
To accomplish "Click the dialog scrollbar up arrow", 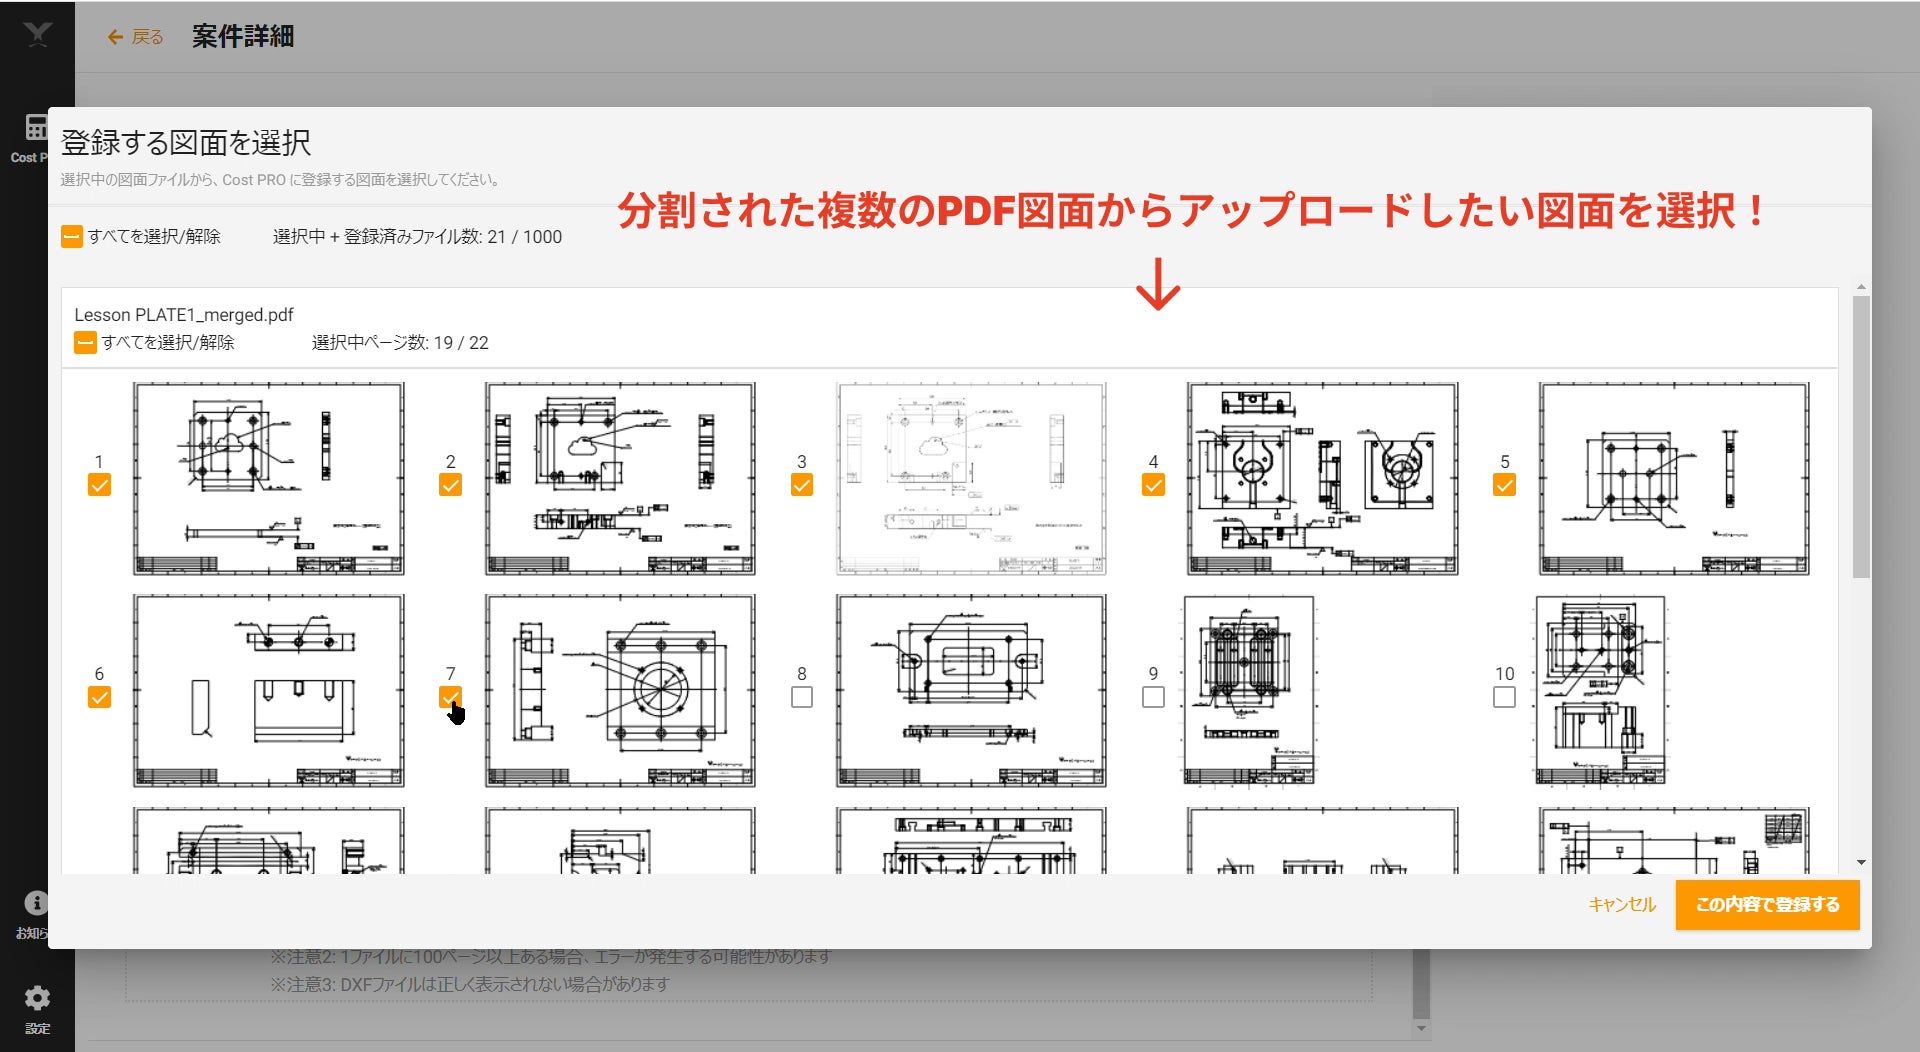I will pos(1861,287).
